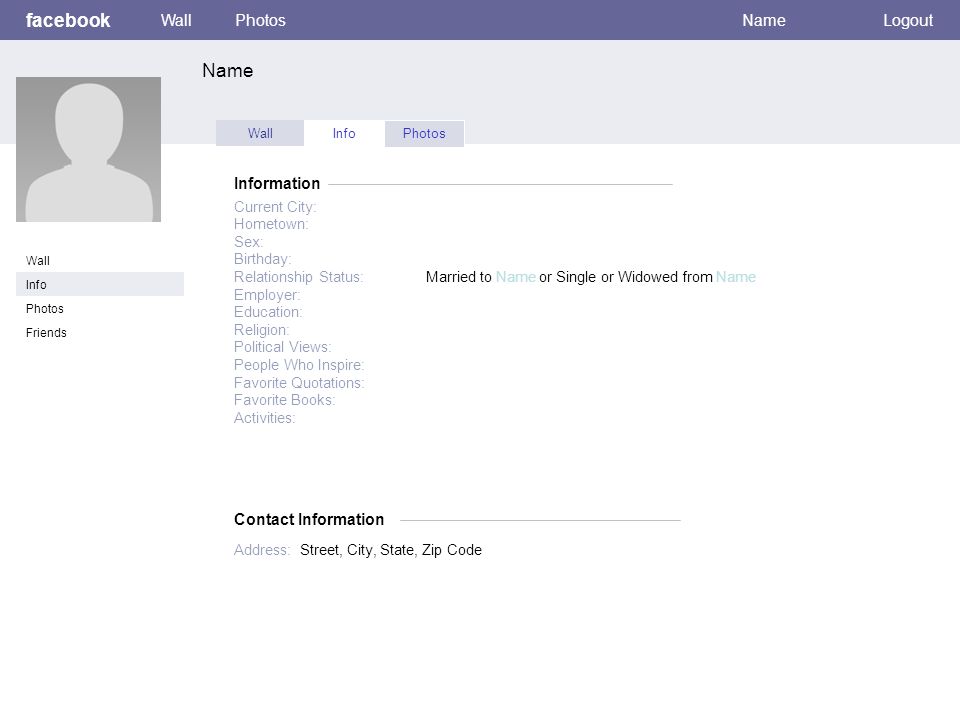Click the 'Activities:' label

[264, 418]
